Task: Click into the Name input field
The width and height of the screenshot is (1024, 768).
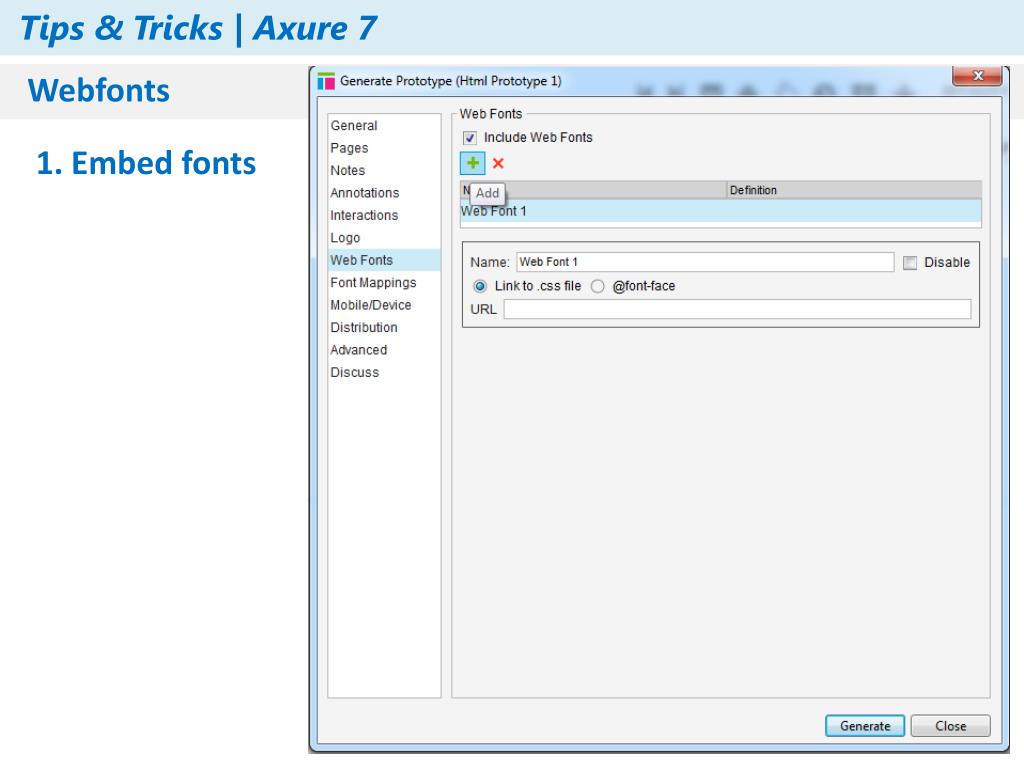Action: tap(705, 262)
